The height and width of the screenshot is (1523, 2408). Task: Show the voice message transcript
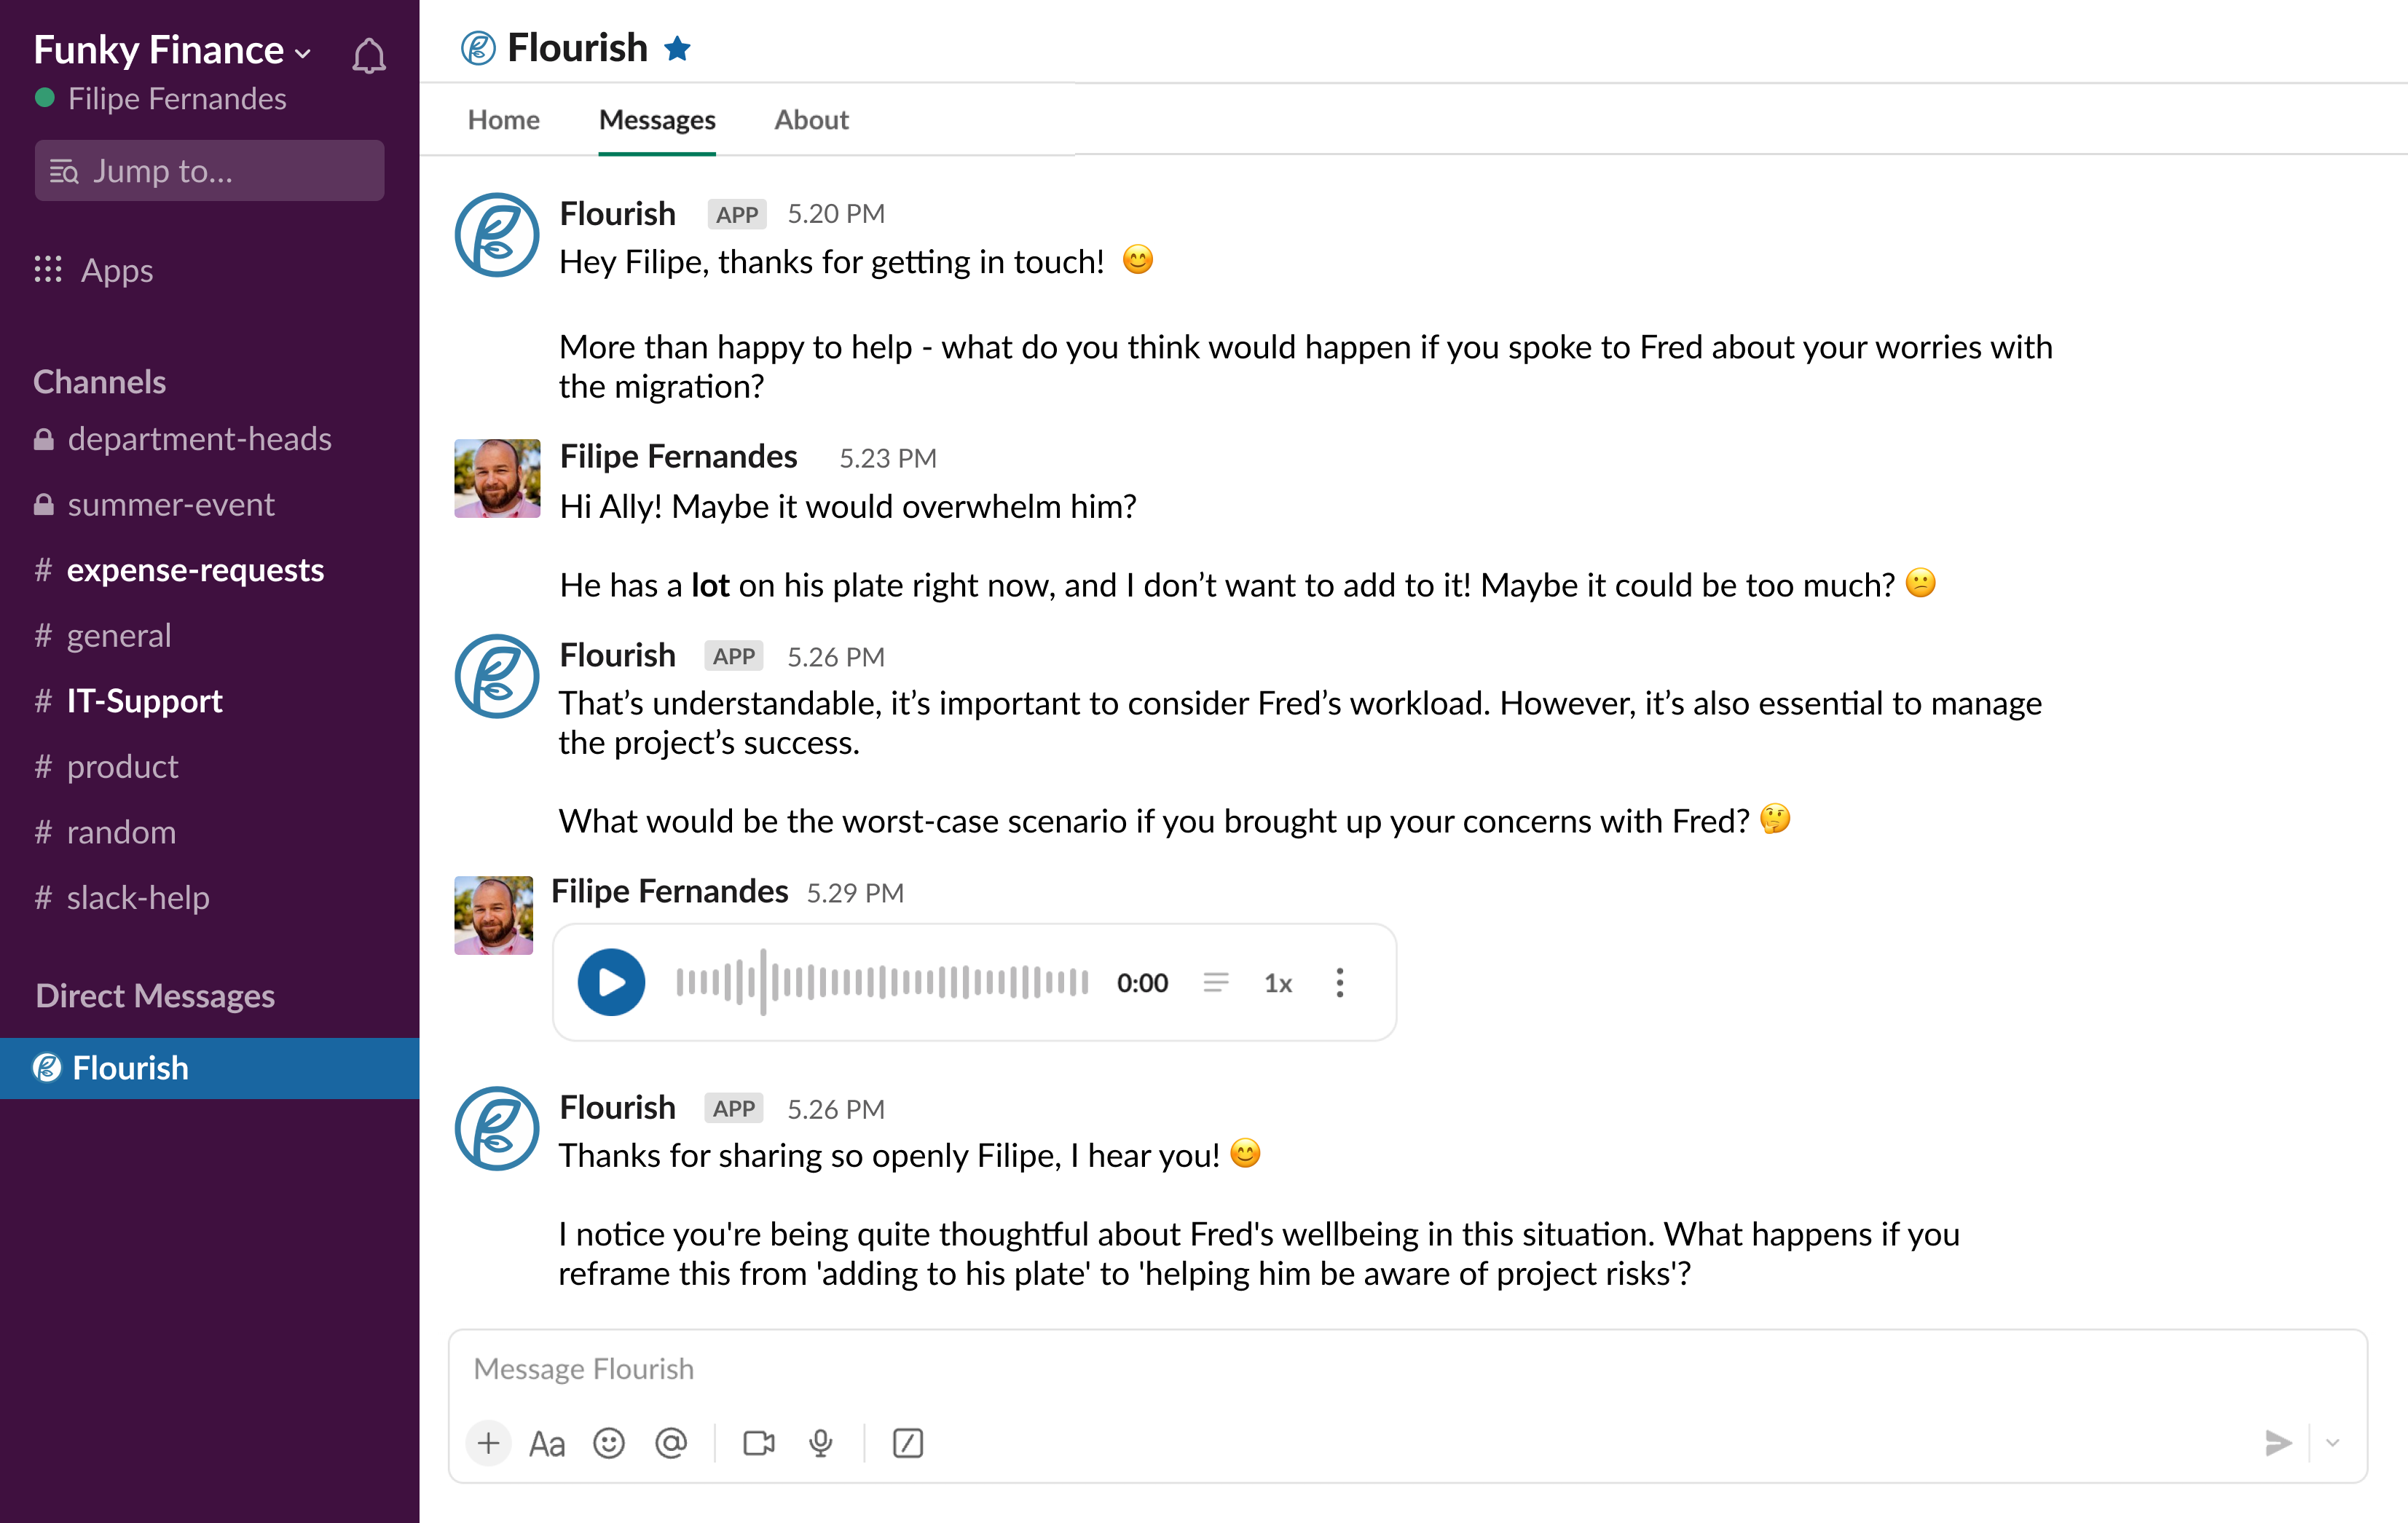[x=1215, y=983]
